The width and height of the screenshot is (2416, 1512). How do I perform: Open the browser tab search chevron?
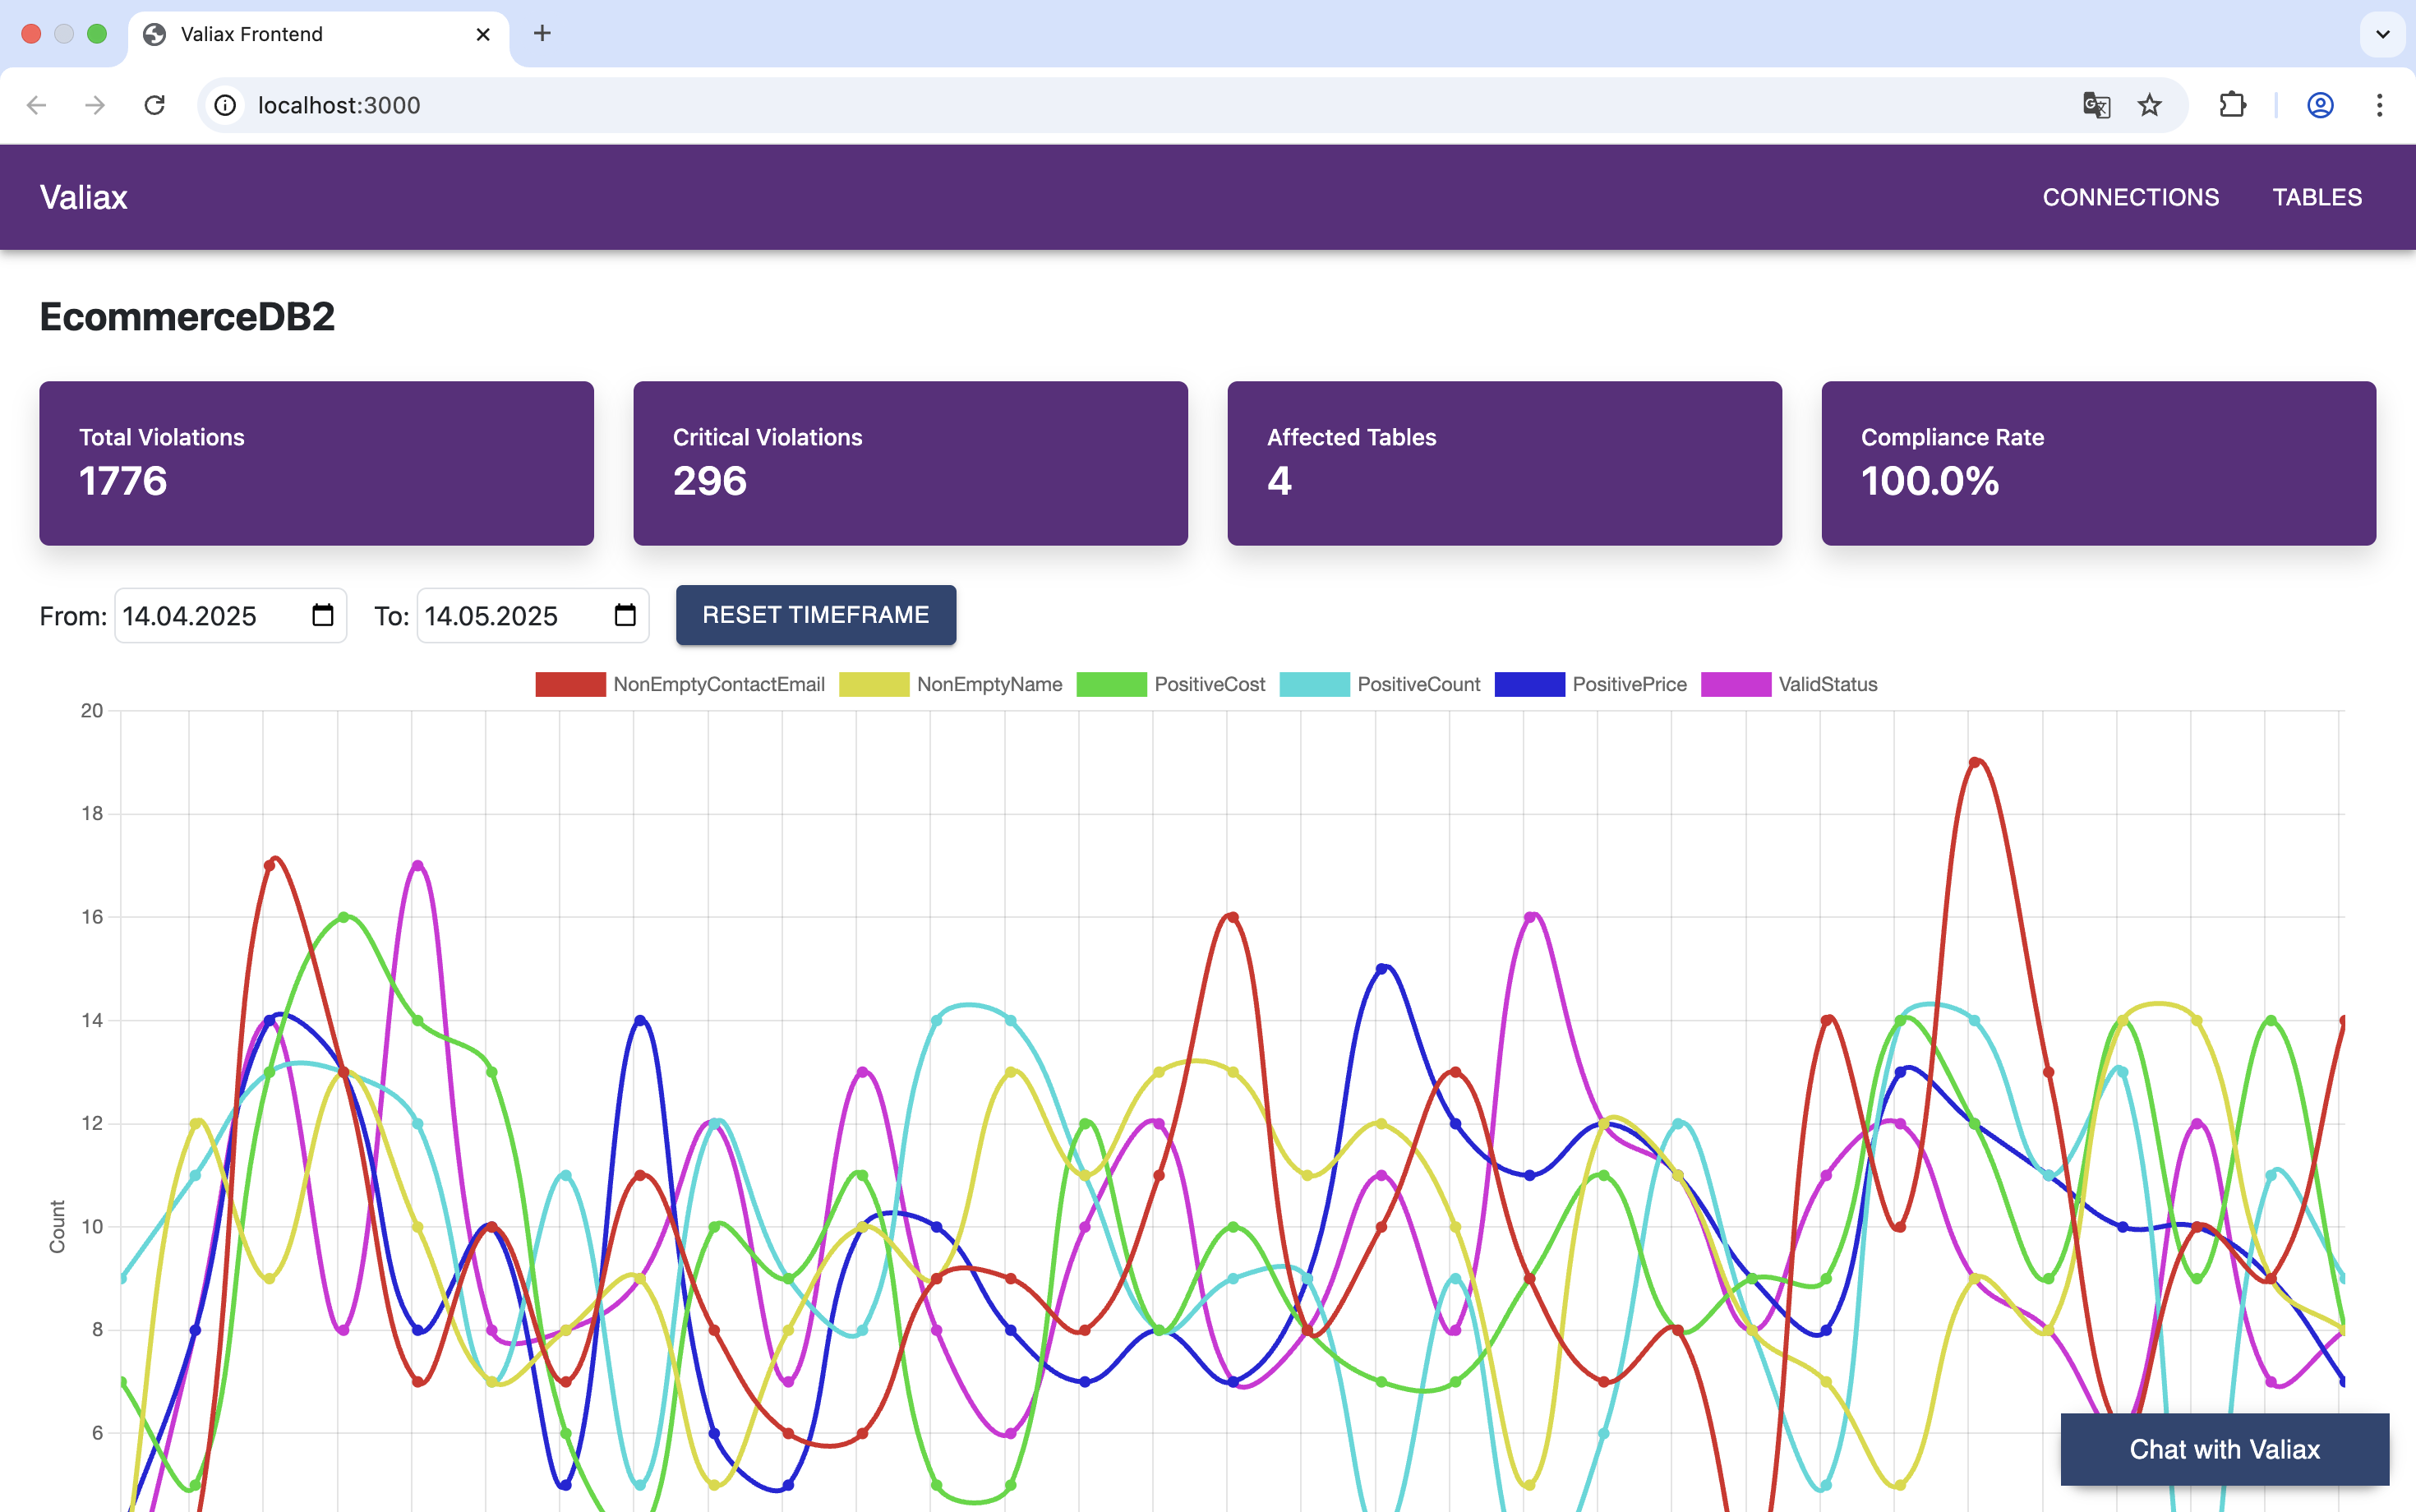coord(2383,34)
